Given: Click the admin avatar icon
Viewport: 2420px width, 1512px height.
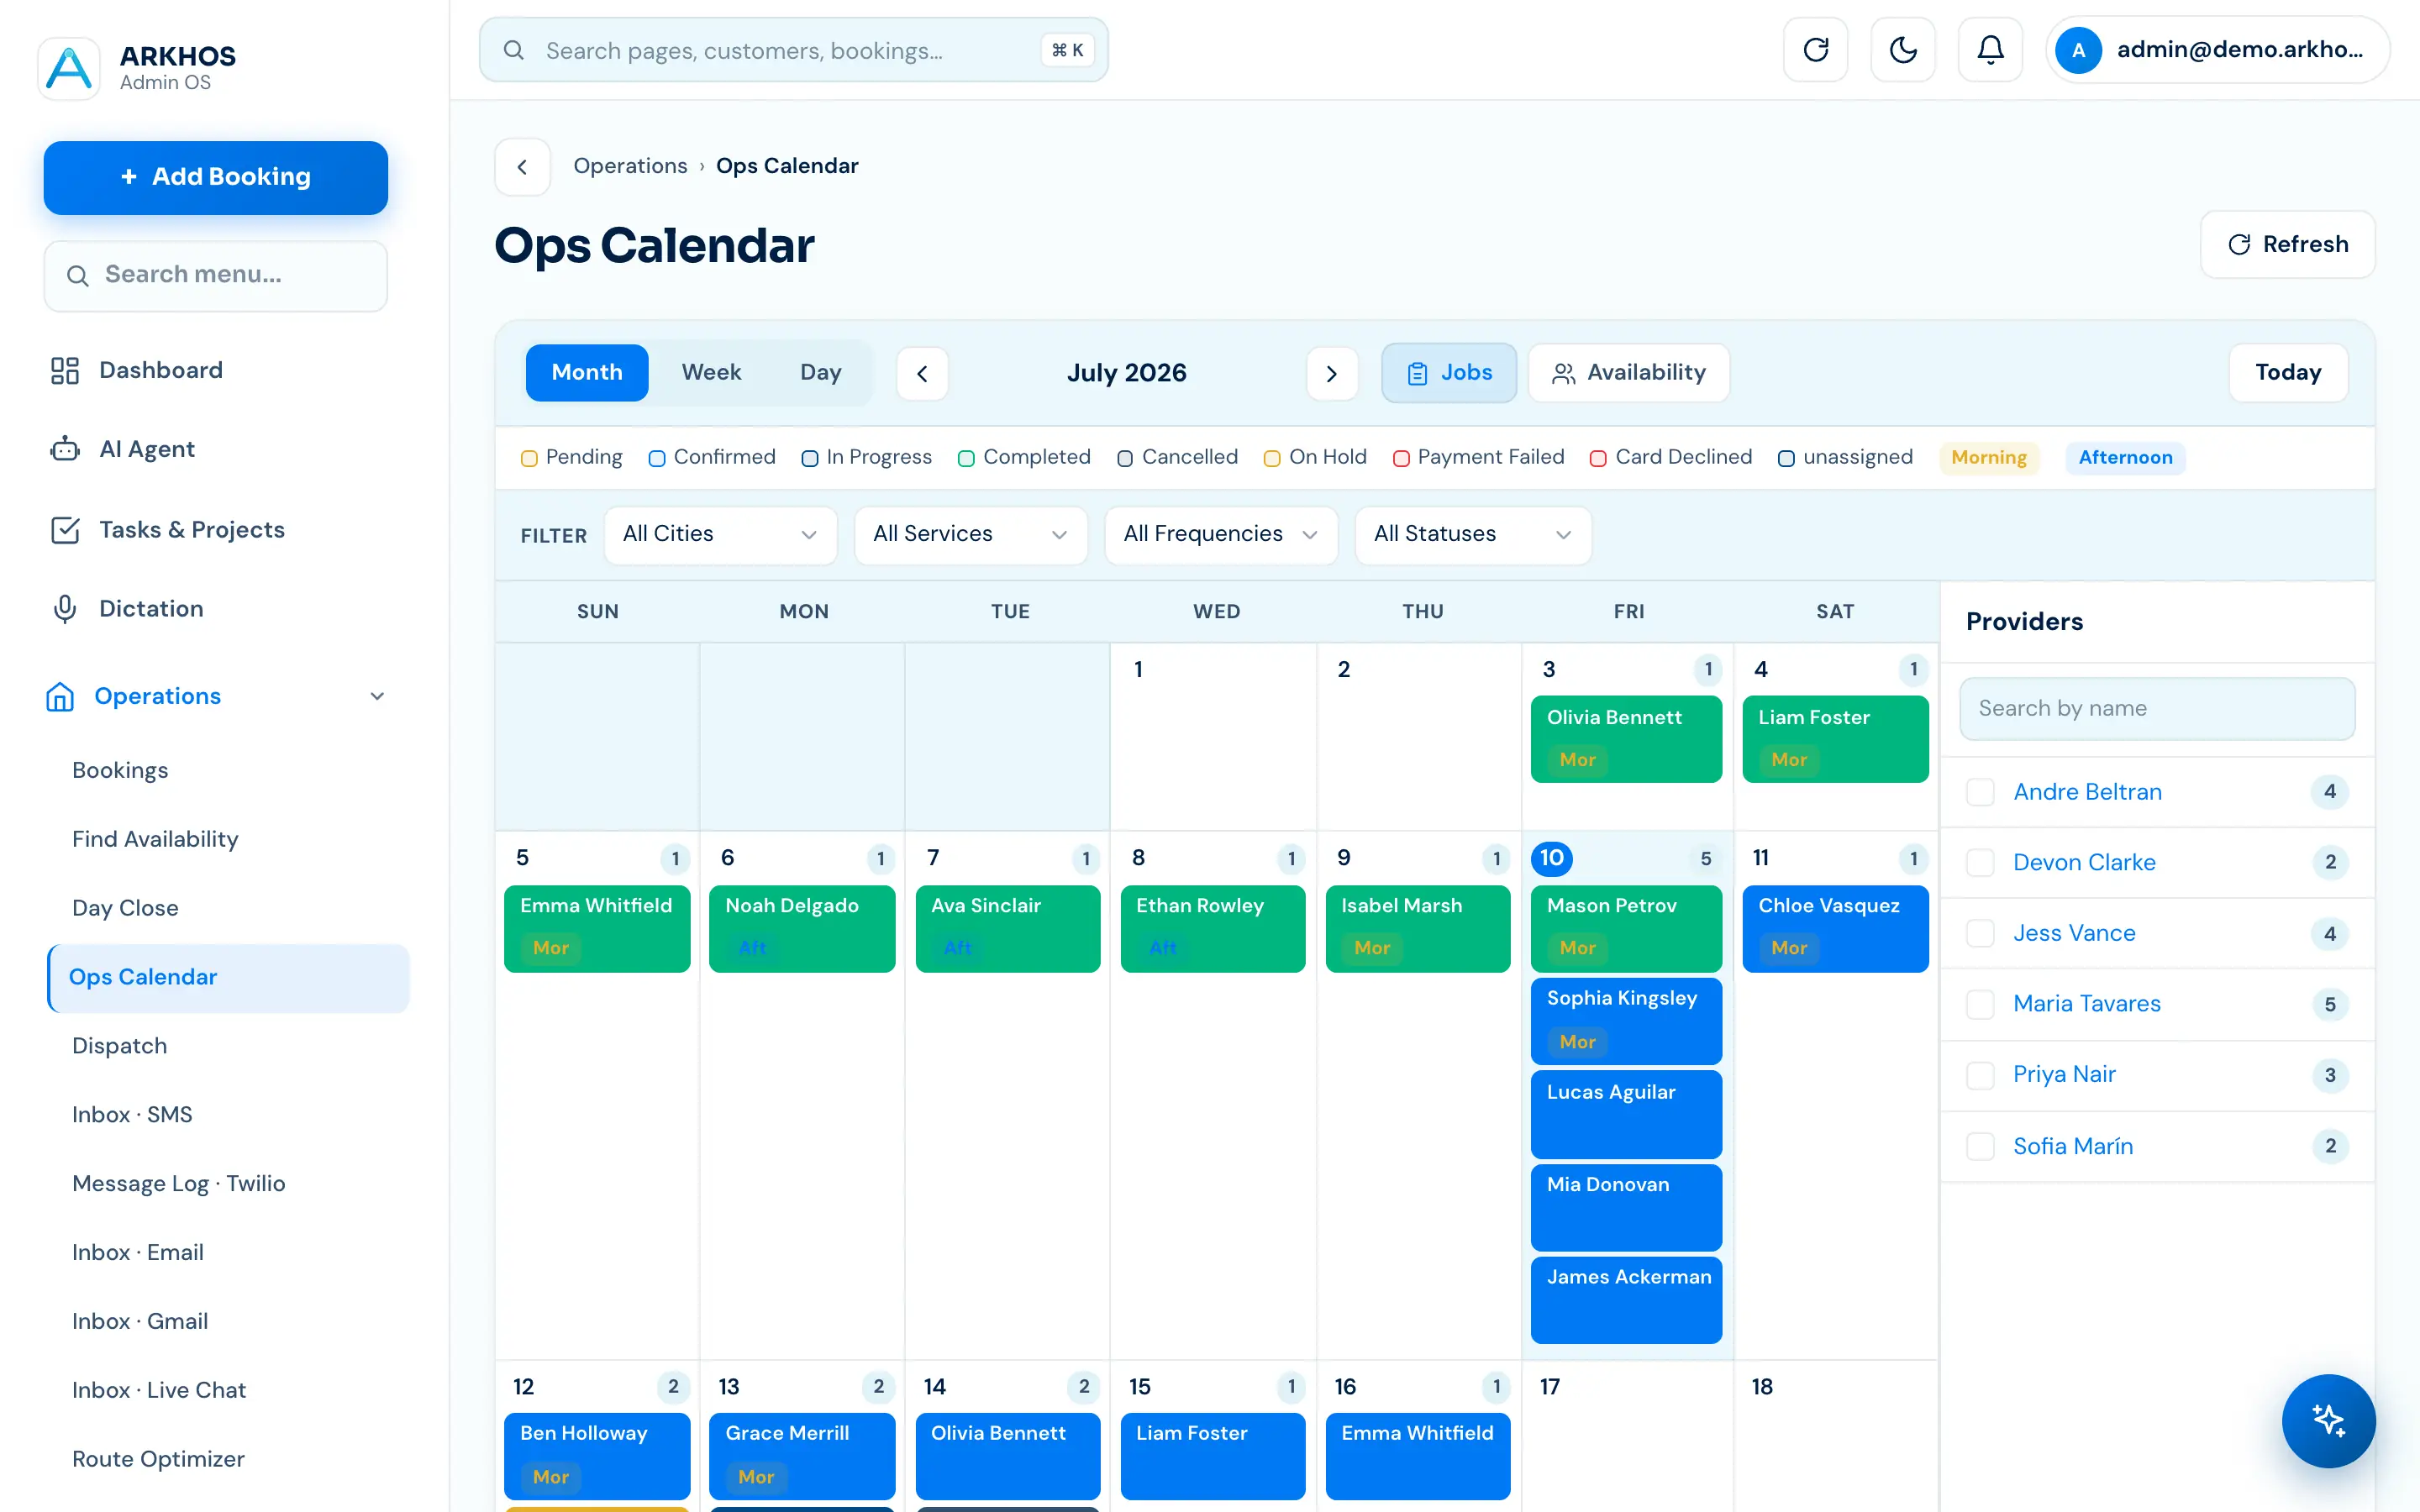Looking at the screenshot, I should [2078, 50].
